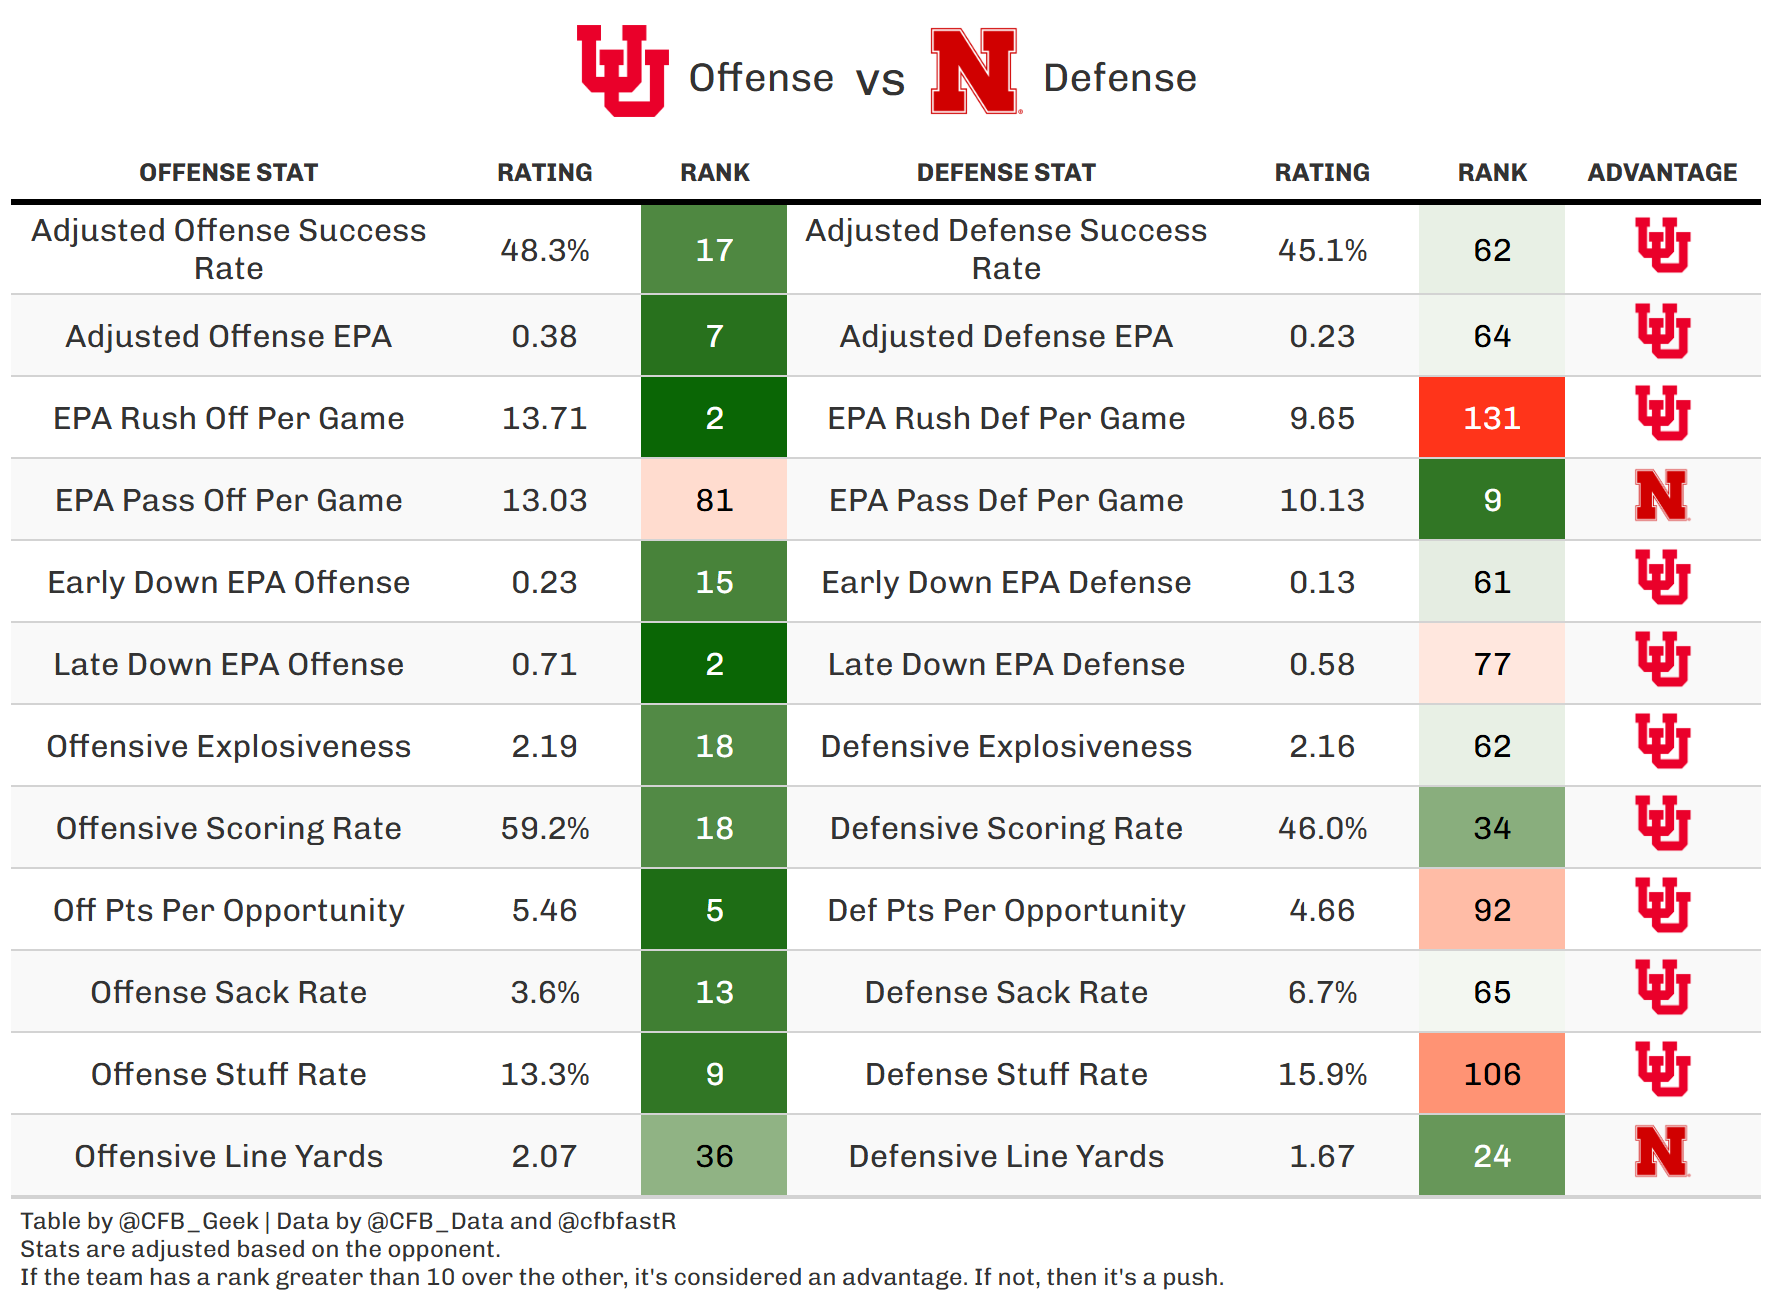Click the Utah advantage logo for Sack Rate row

tap(1662, 987)
